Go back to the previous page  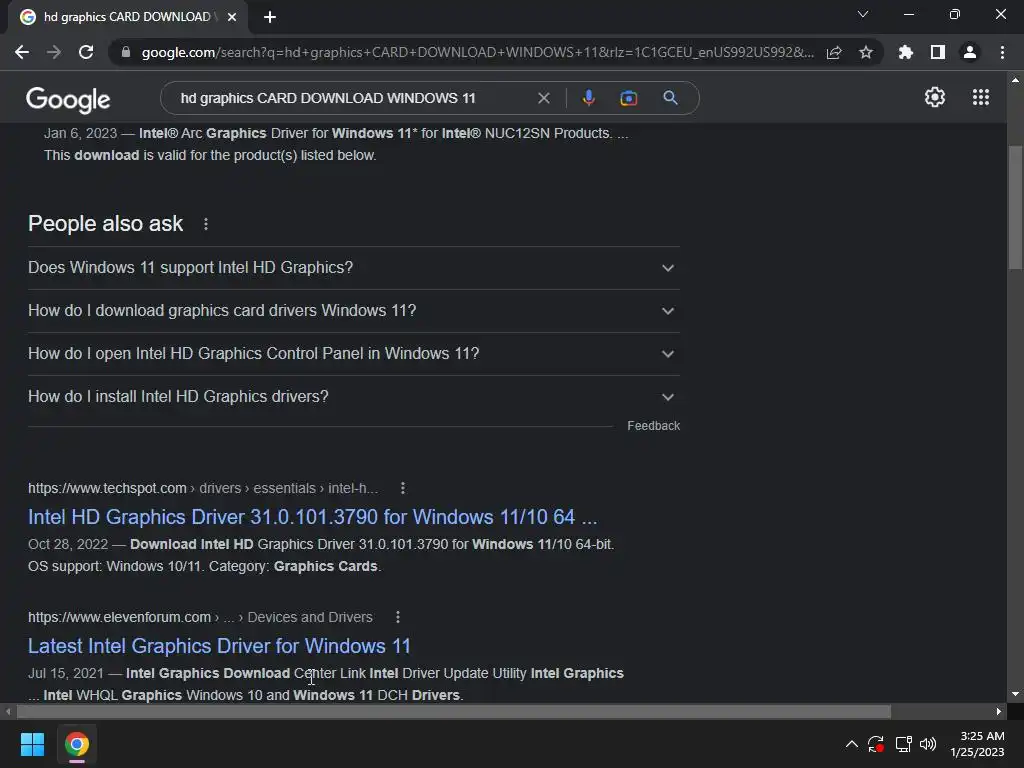[22, 52]
